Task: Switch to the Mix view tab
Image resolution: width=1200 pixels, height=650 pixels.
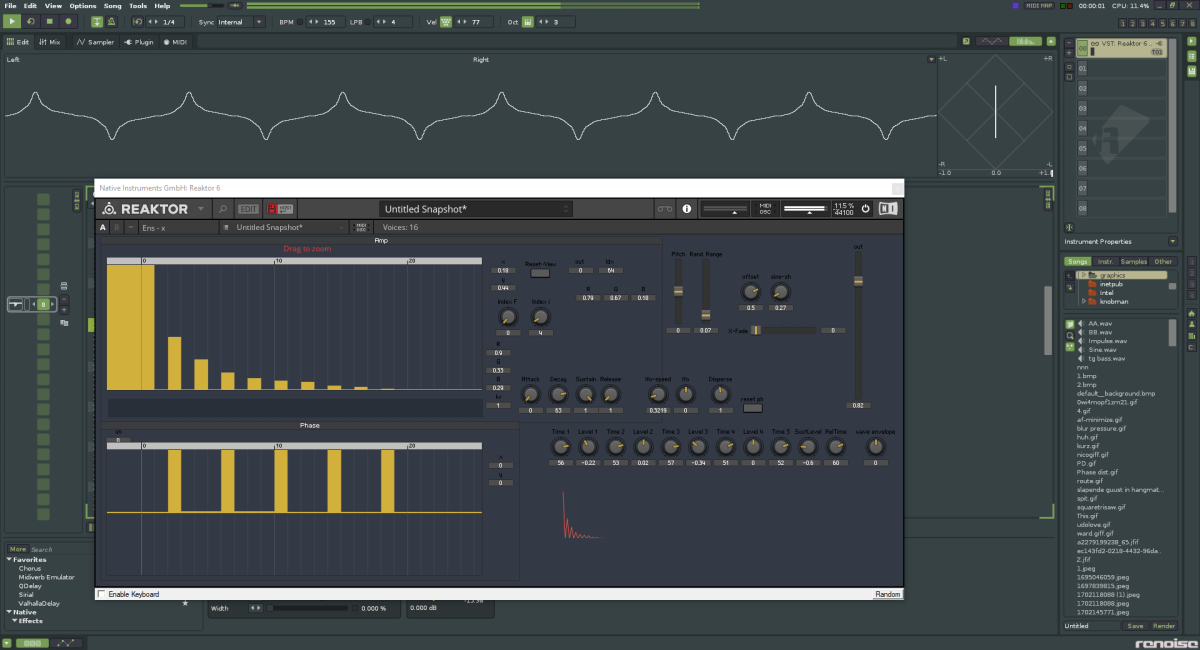Action: click(x=50, y=42)
